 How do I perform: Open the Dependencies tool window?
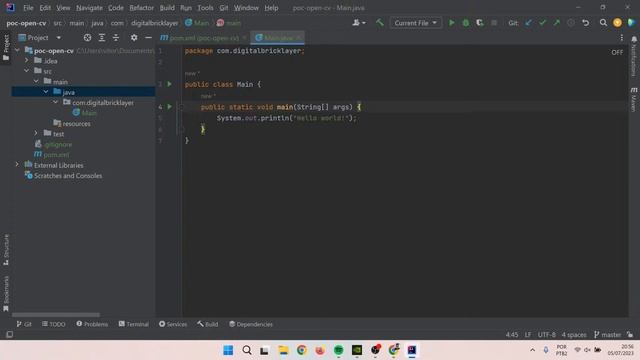pyautogui.click(x=251, y=324)
